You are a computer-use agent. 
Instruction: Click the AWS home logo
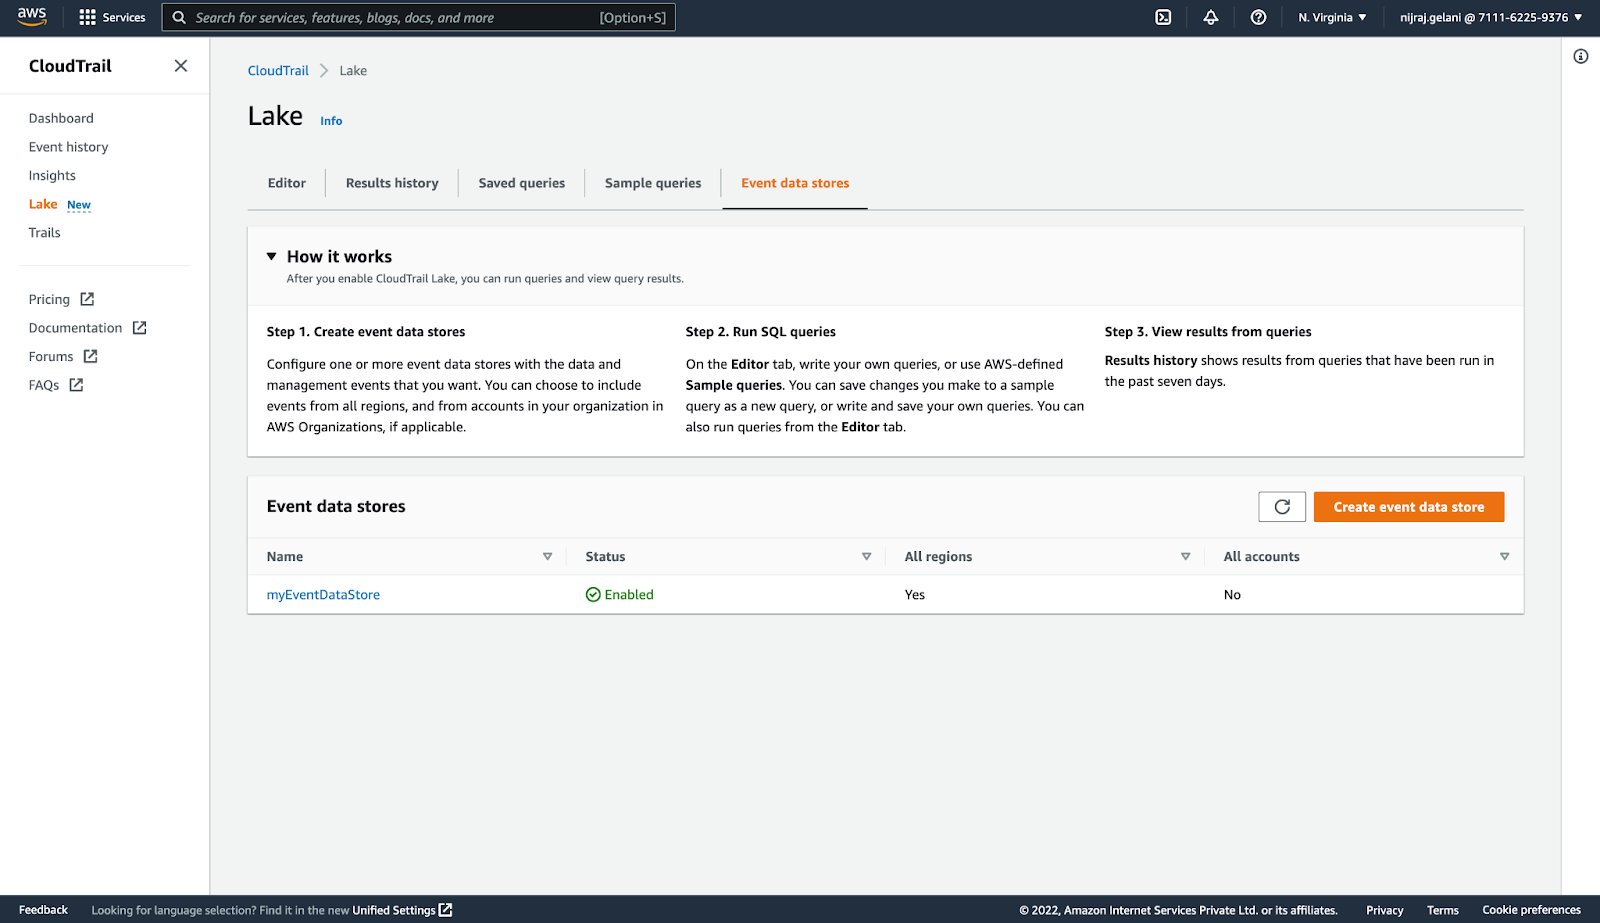pos(31,16)
